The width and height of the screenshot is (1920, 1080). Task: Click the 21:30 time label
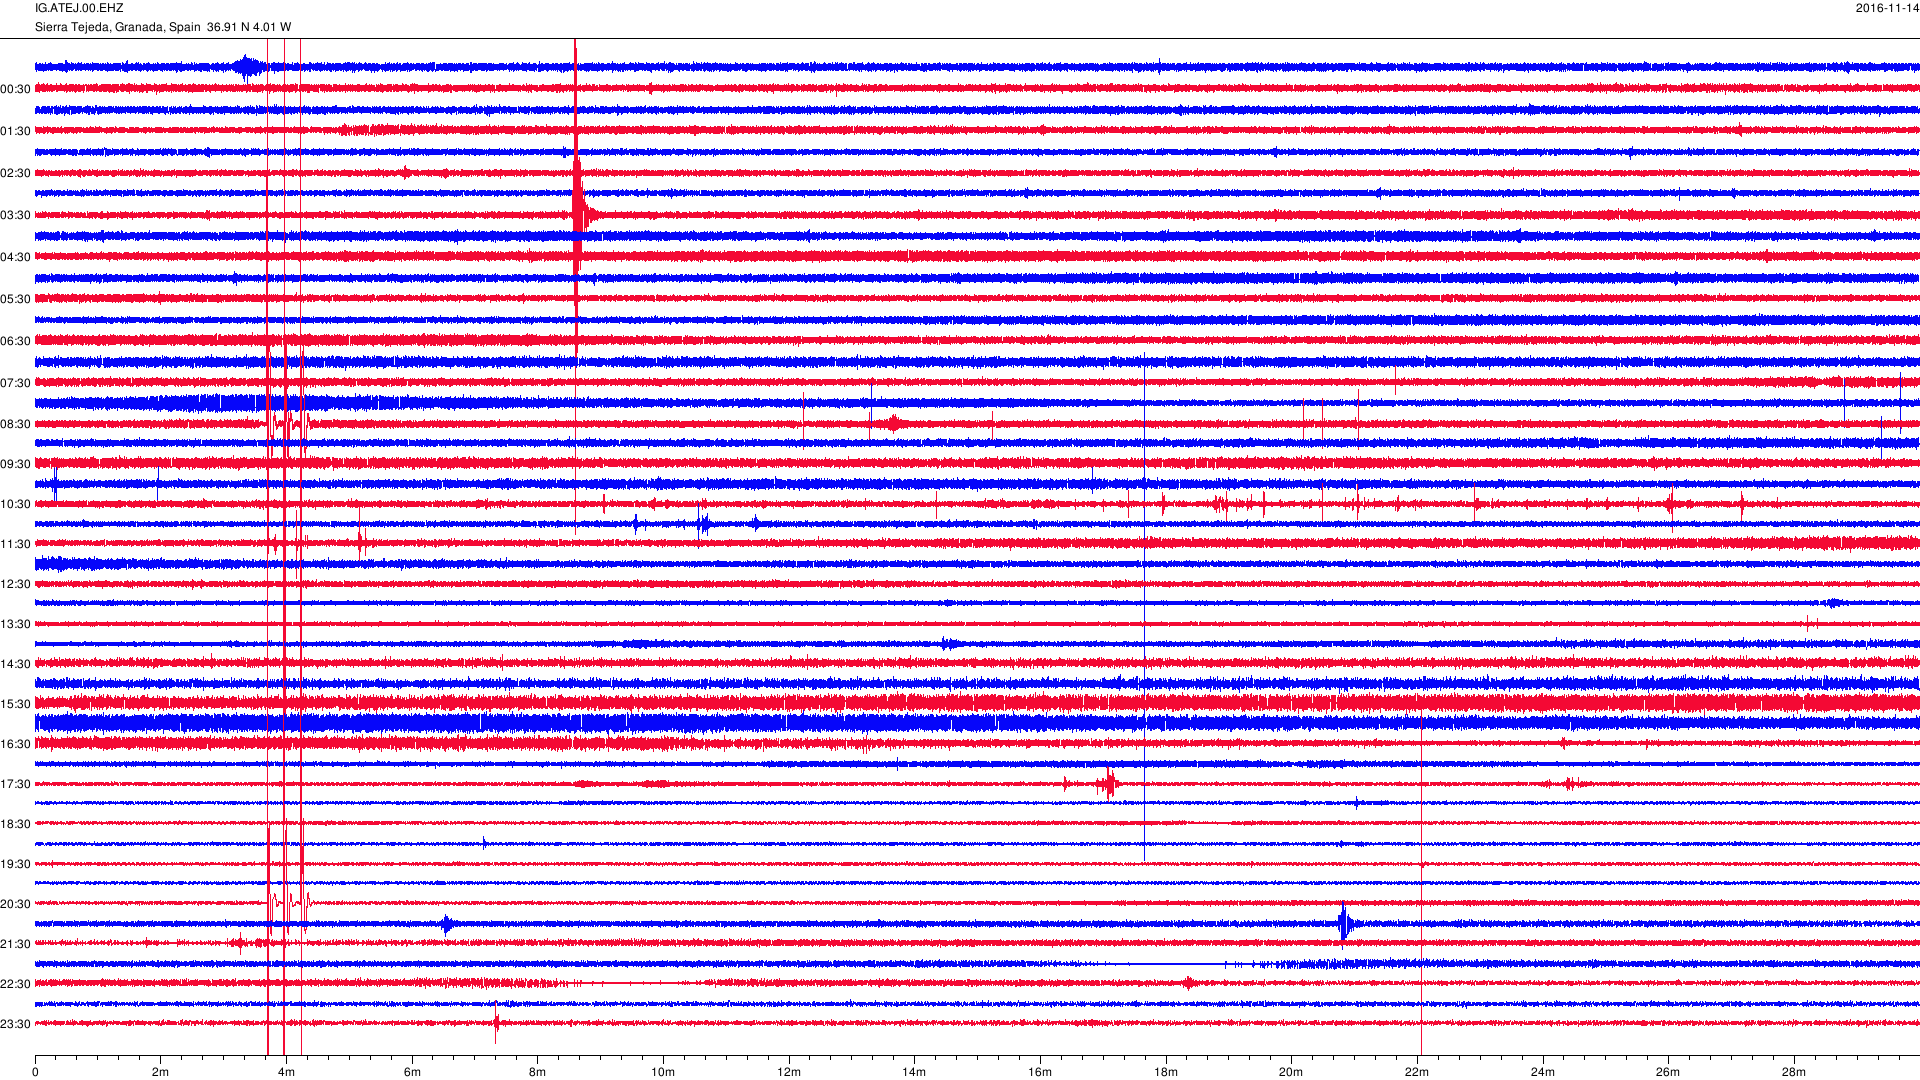click(15, 944)
